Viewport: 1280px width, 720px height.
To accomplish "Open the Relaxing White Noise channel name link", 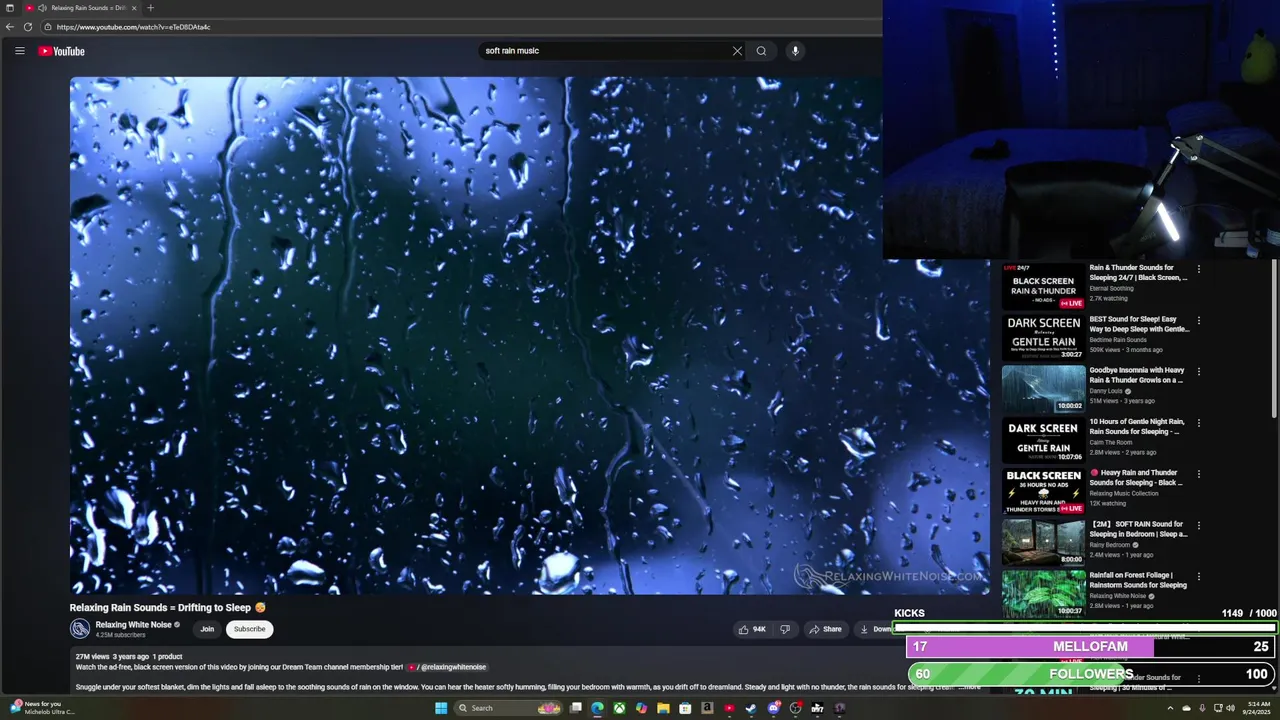I will (x=133, y=625).
